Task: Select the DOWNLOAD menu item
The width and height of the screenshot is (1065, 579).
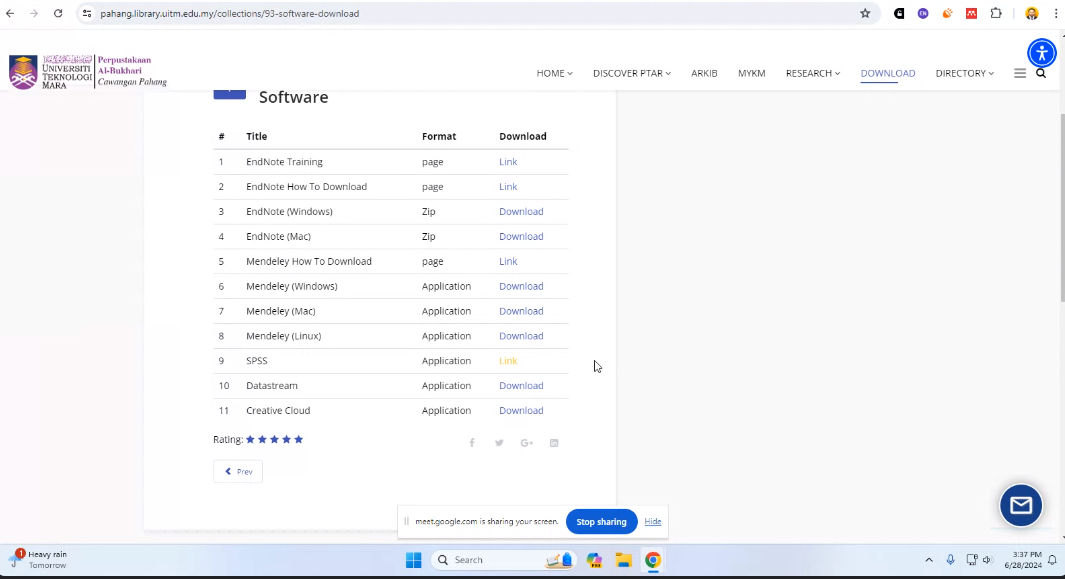Action: [888, 73]
